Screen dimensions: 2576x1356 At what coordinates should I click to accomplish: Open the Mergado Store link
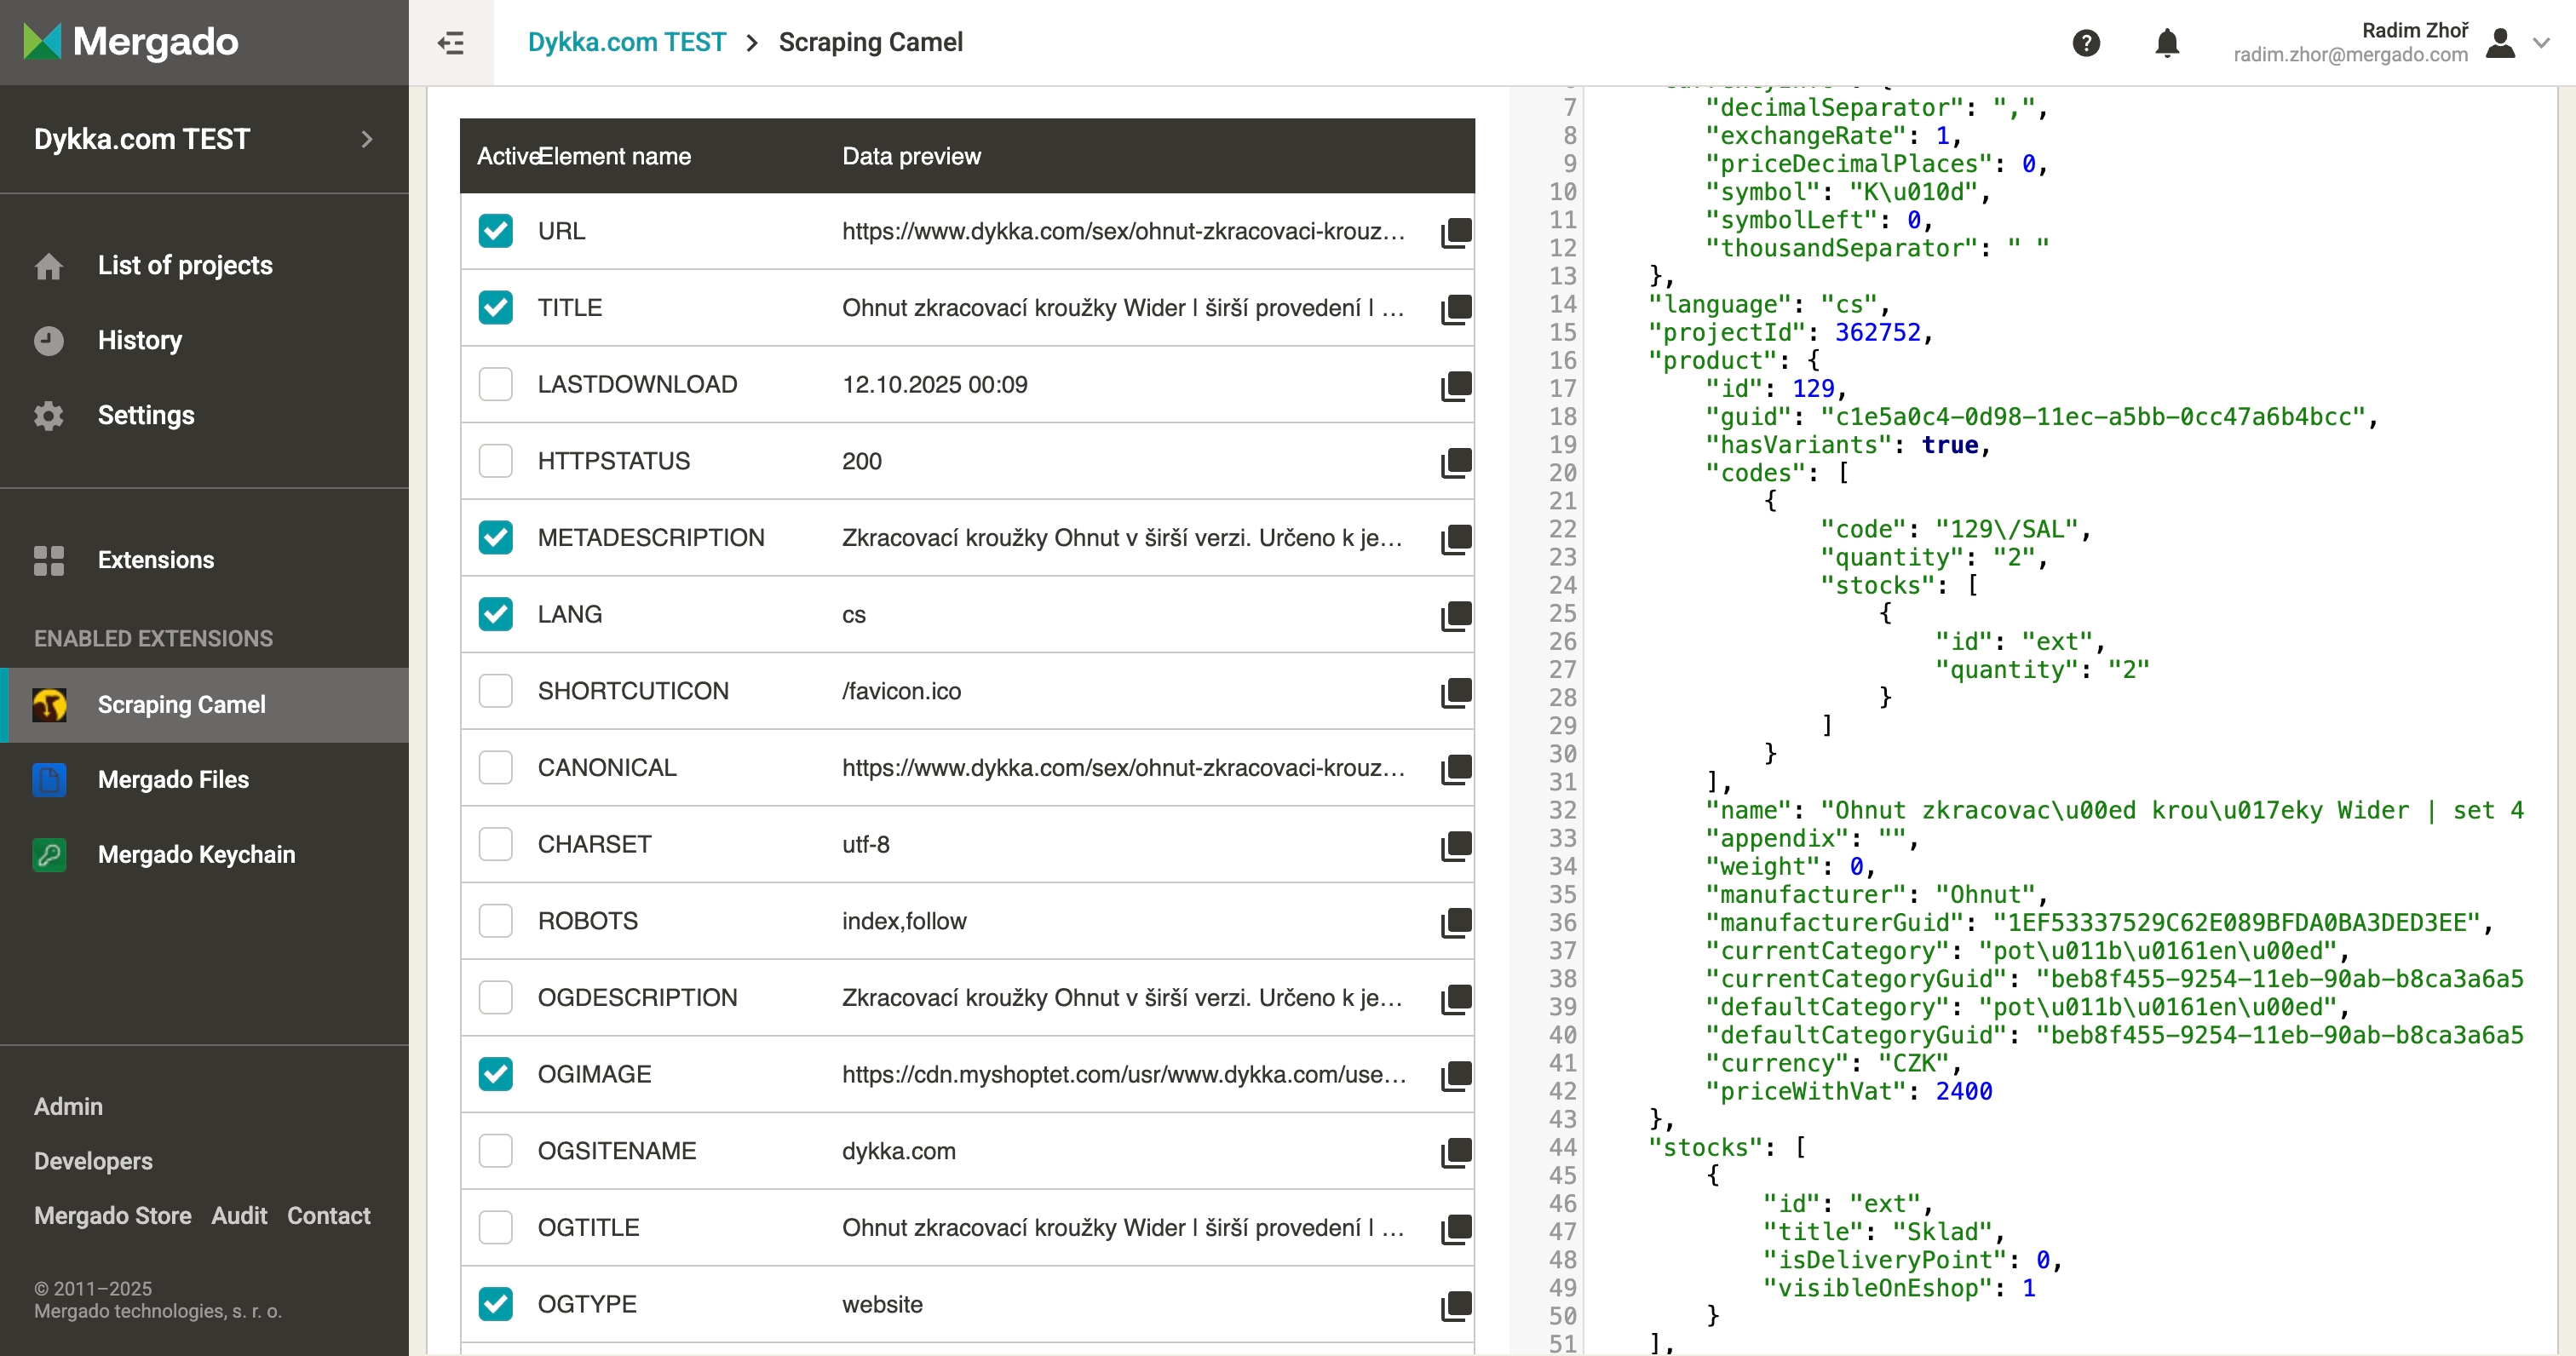pos(112,1215)
